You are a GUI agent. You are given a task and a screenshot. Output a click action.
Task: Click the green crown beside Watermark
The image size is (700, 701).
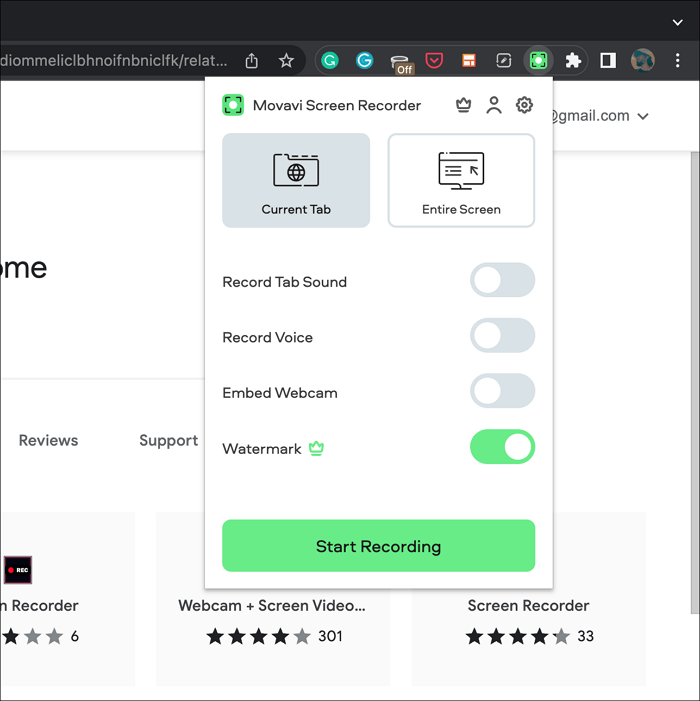click(316, 448)
